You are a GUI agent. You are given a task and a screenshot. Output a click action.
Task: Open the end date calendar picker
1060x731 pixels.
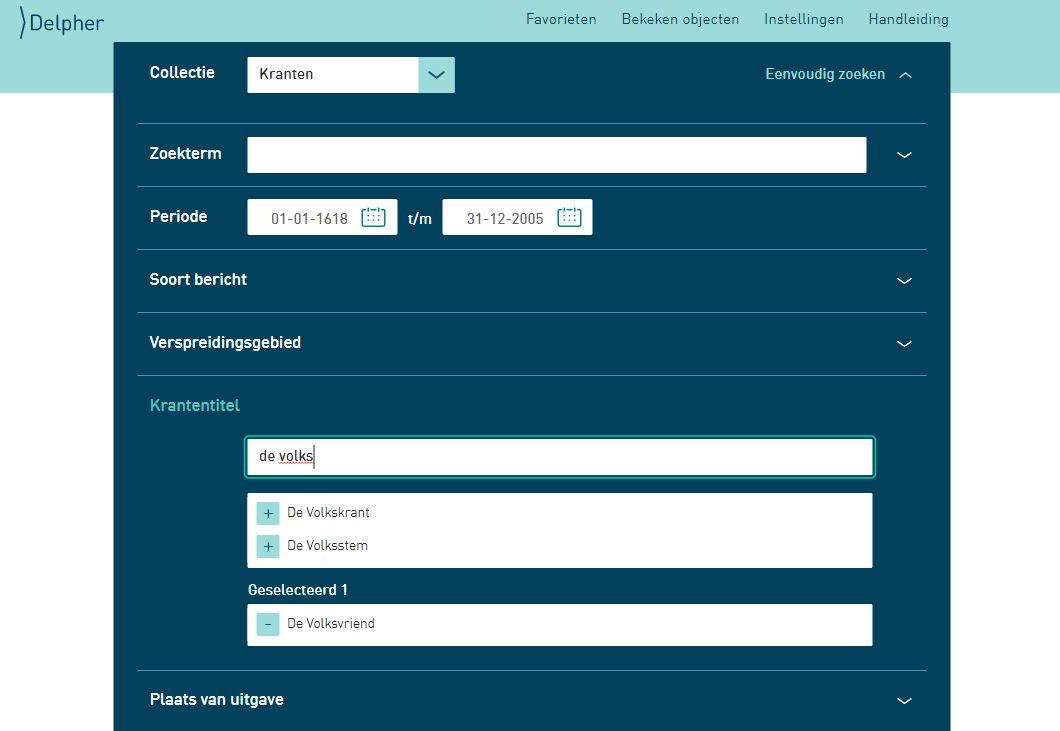click(569, 217)
